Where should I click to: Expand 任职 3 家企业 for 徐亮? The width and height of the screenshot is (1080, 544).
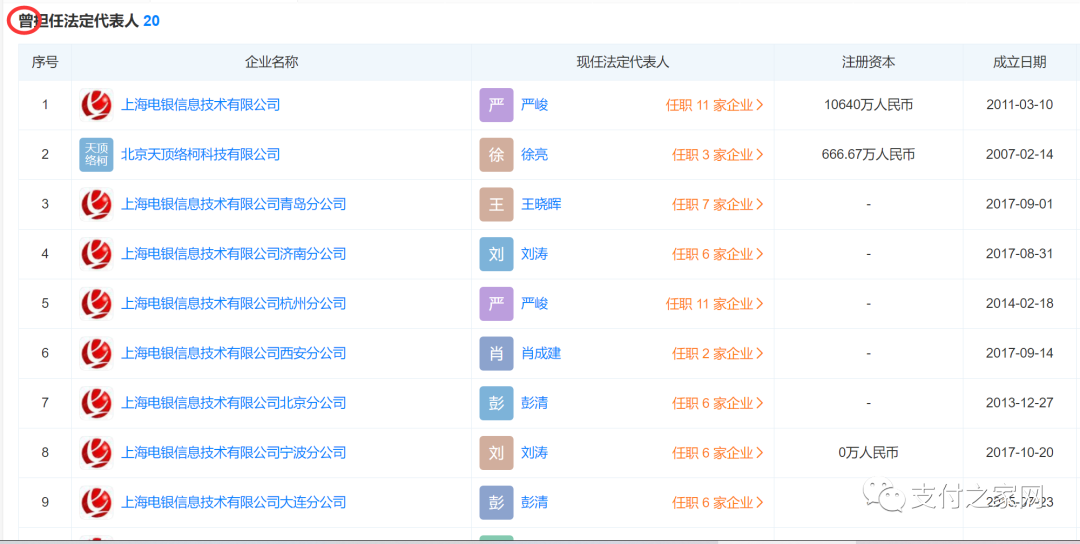click(x=718, y=155)
